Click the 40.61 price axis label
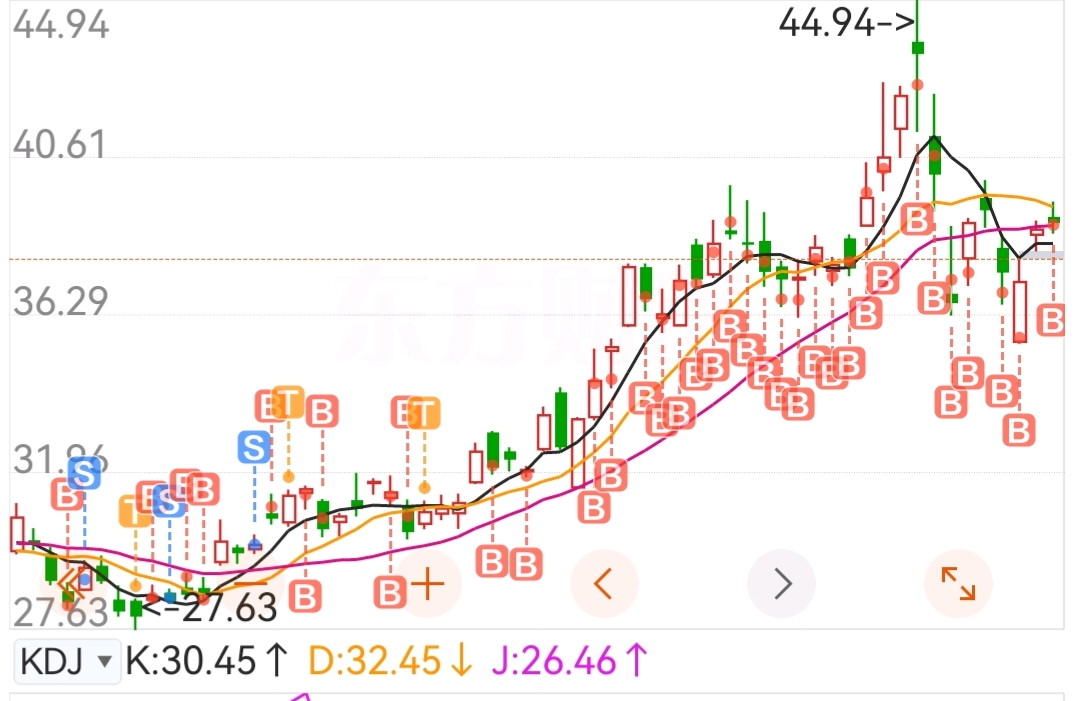Viewport: 1077px width, 701px height. [60, 146]
